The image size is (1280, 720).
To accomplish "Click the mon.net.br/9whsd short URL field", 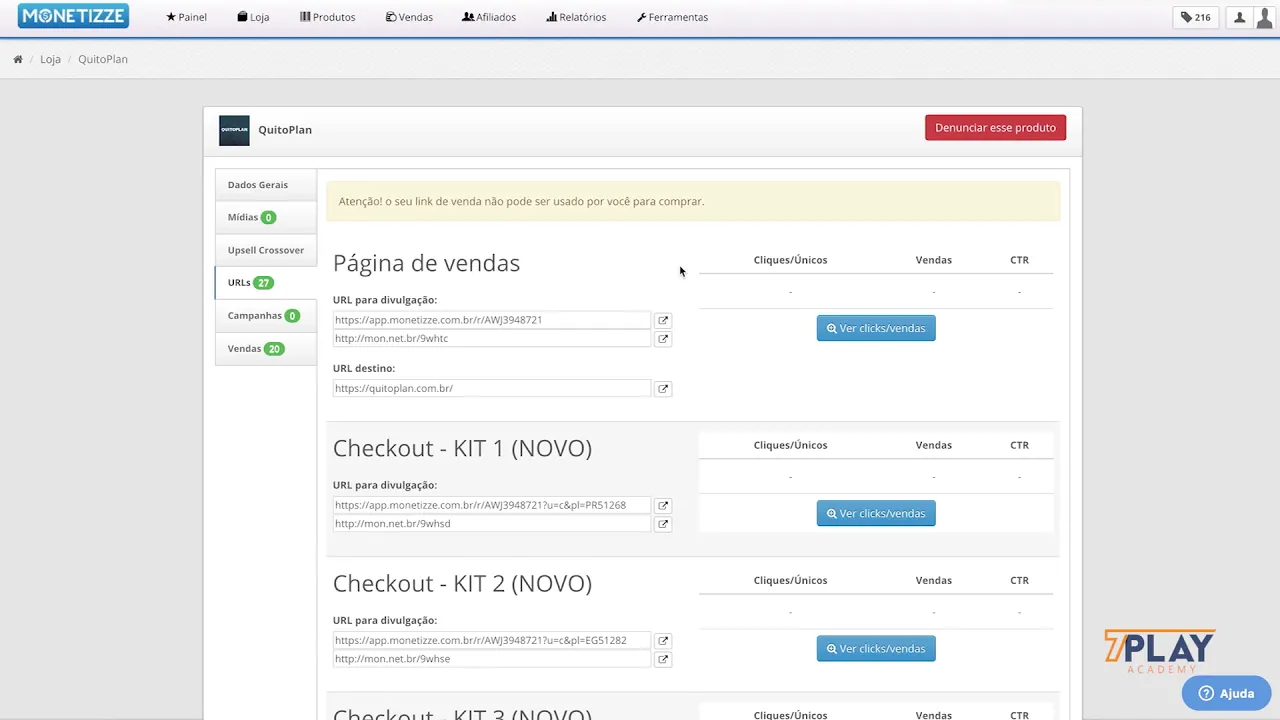I will tap(491, 523).
